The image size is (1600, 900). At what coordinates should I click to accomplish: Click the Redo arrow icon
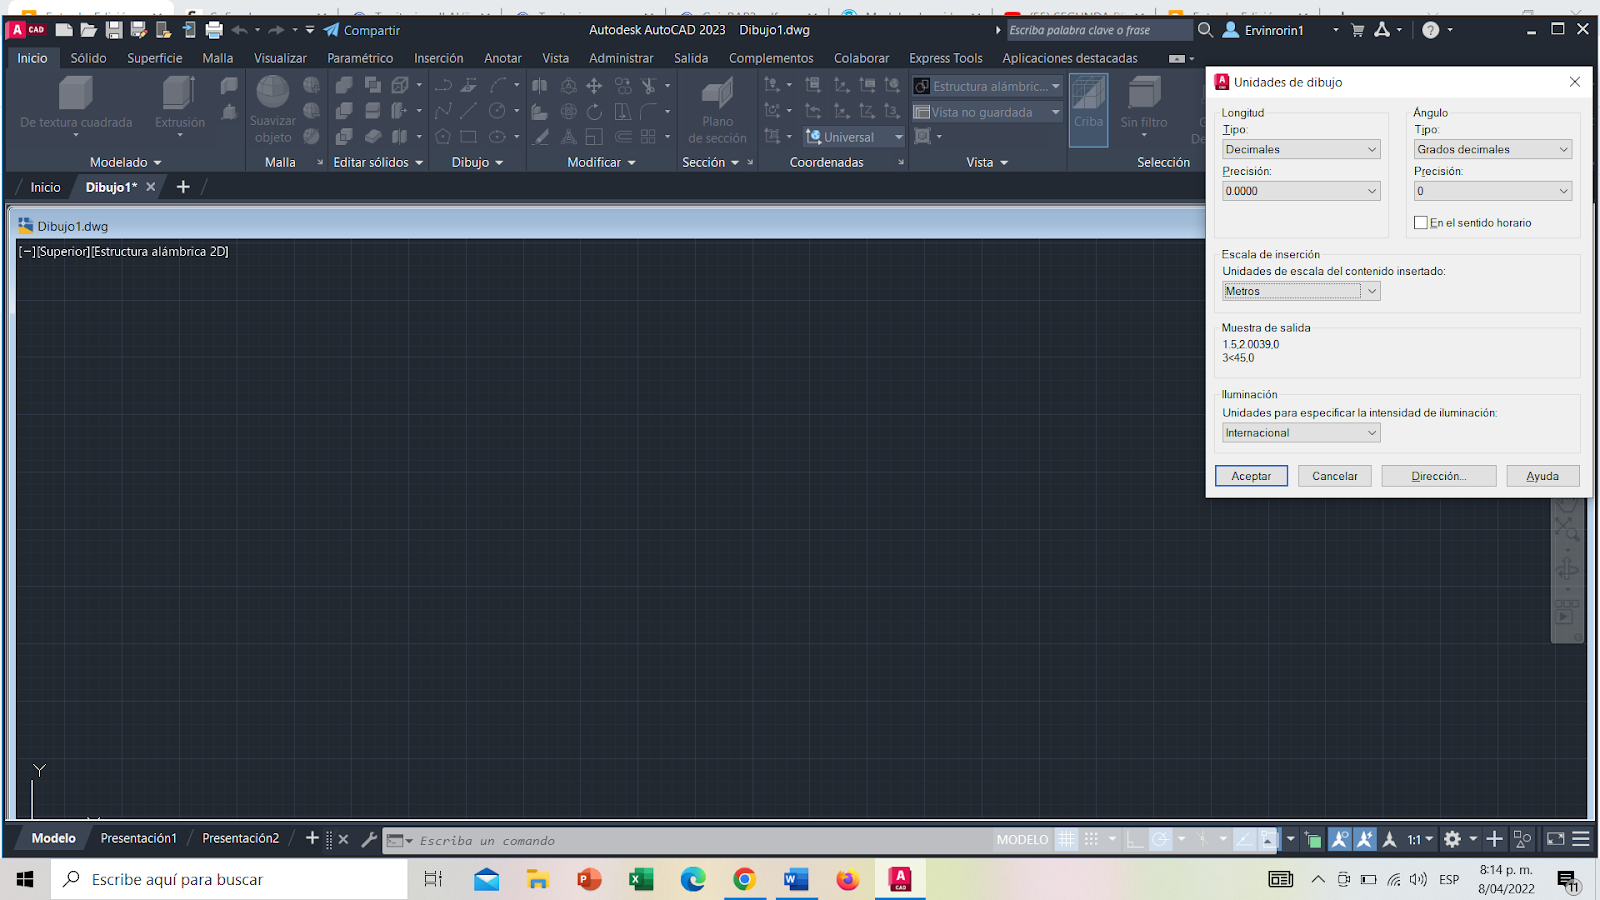276,30
